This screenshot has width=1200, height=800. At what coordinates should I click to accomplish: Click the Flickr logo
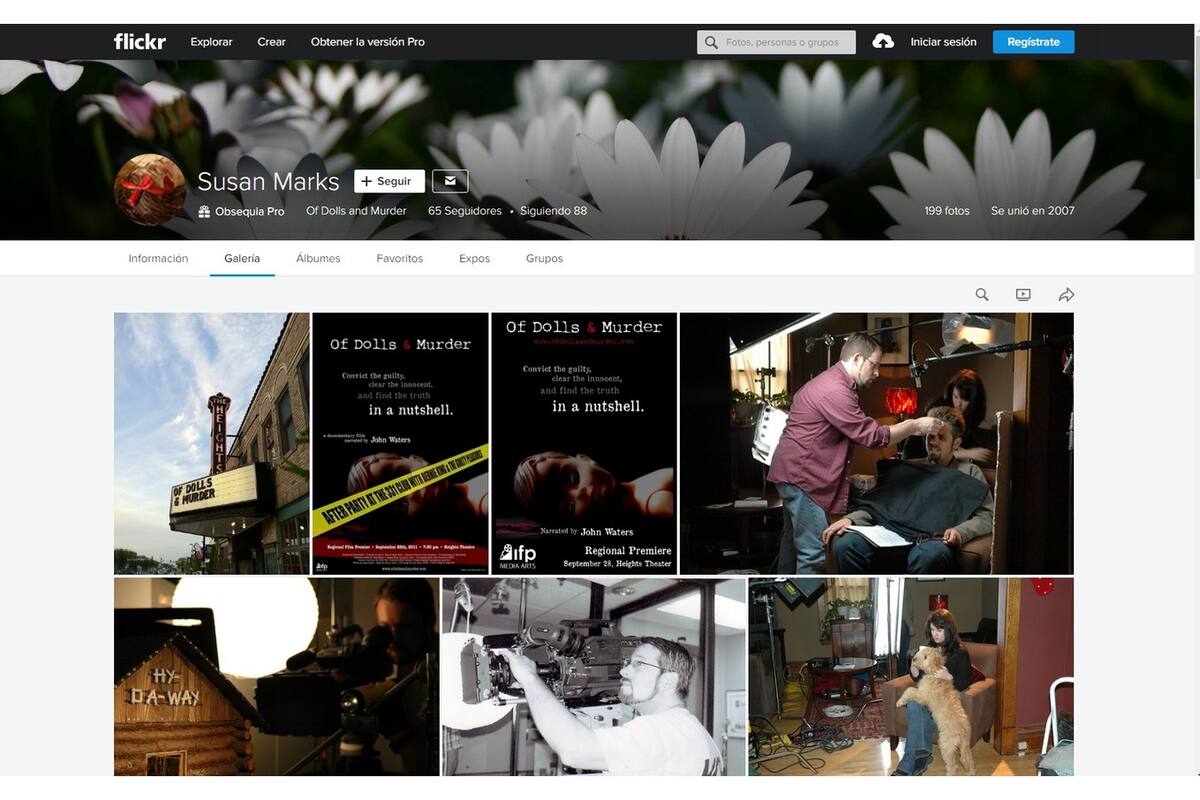(140, 42)
